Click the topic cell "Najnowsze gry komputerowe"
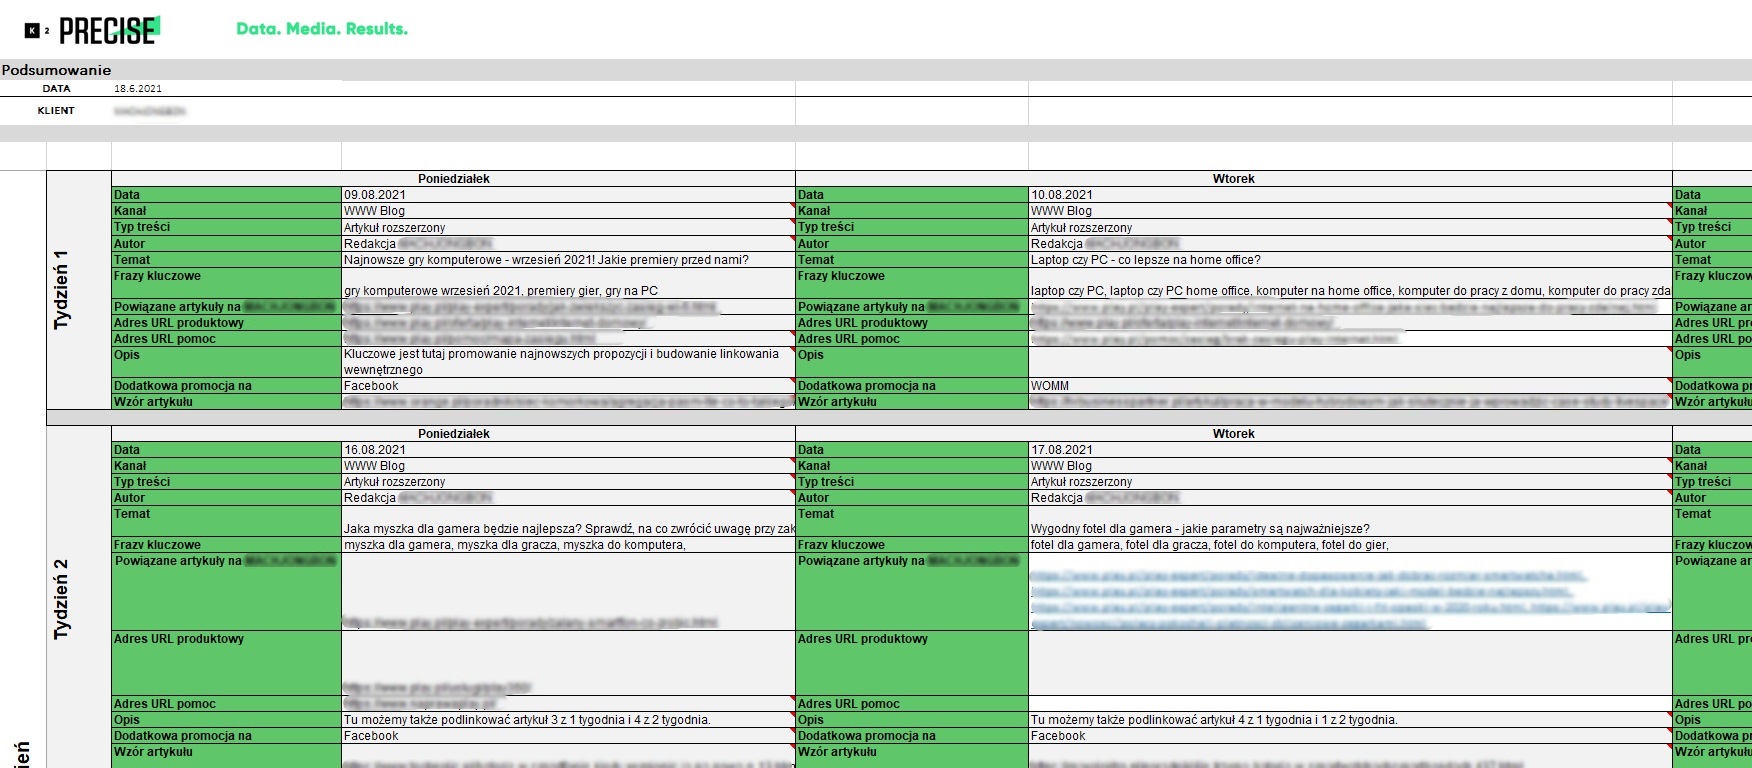The width and height of the screenshot is (1752, 768). pyautogui.click(x=545, y=260)
